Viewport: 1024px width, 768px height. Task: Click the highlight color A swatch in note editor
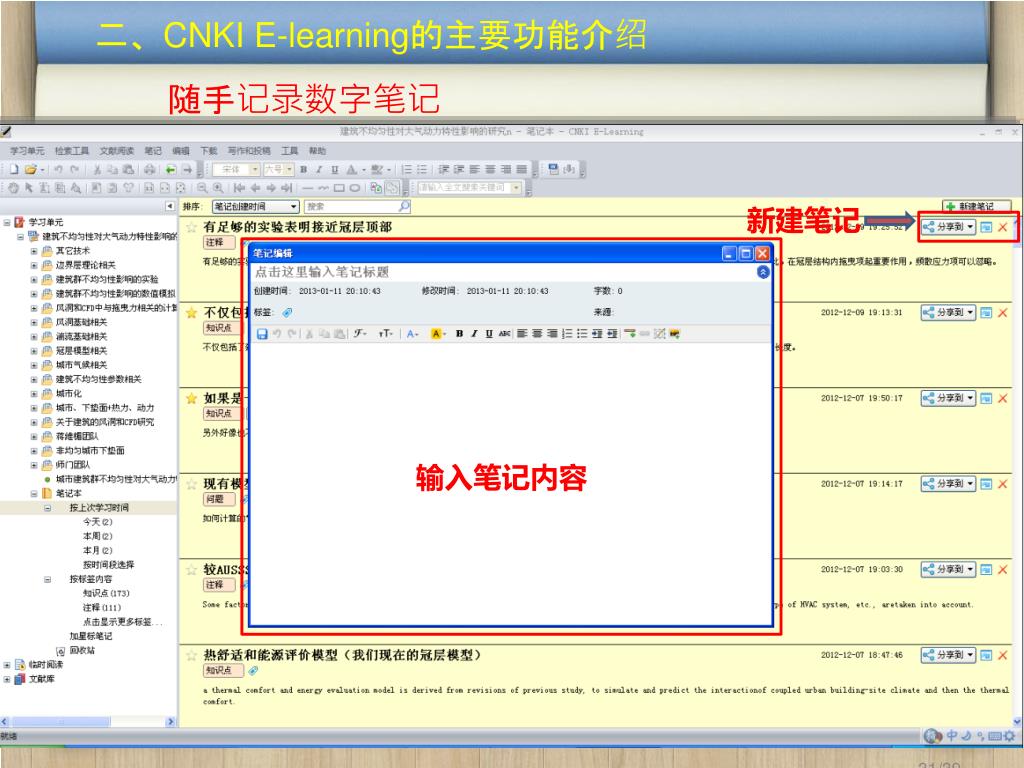point(436,334)
